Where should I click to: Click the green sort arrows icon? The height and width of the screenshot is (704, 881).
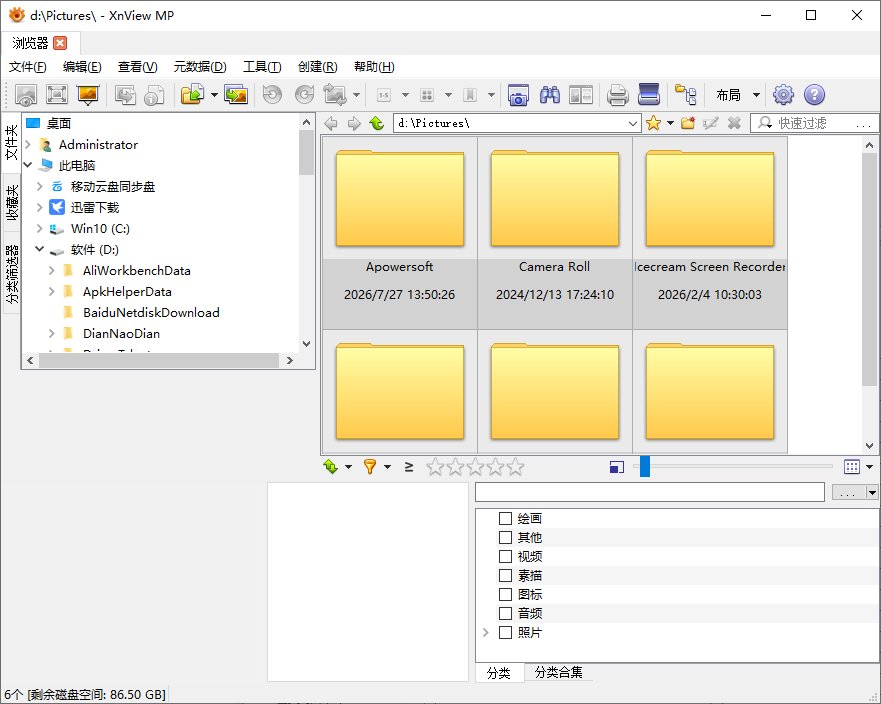(330, 466)
